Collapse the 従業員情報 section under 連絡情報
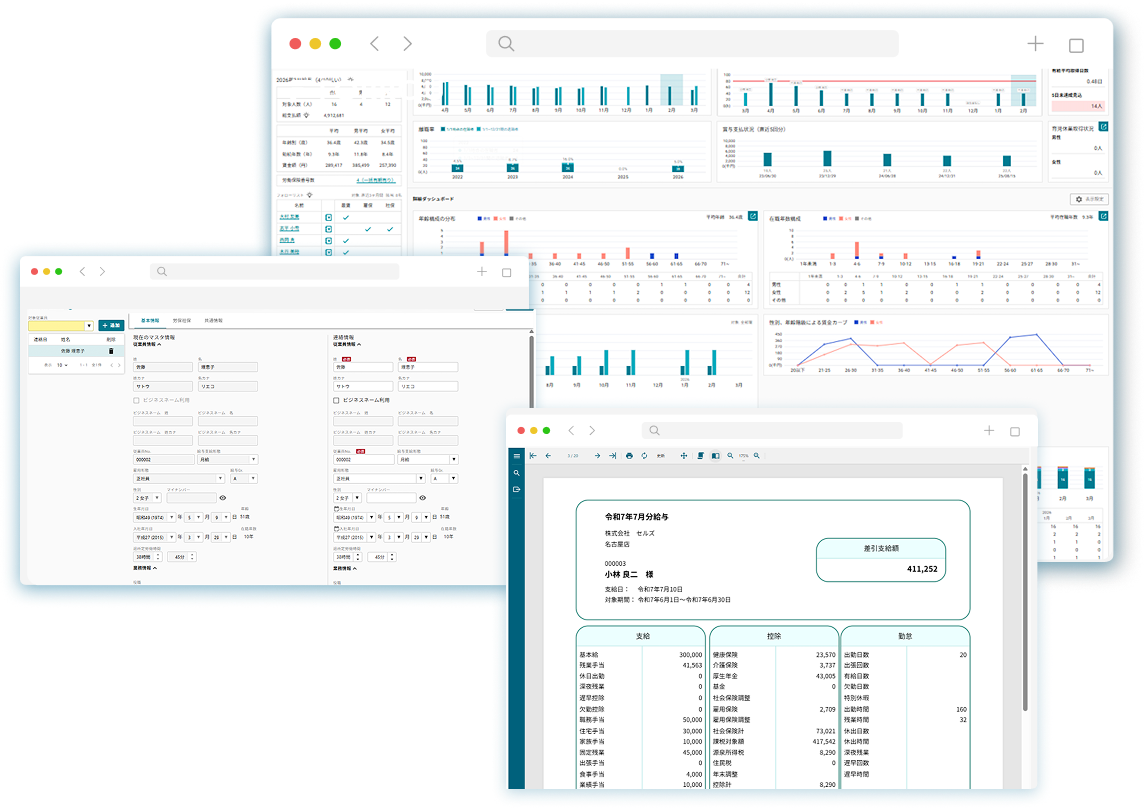This screenshot has height=809, width=1148. click(x=358, y=344)
